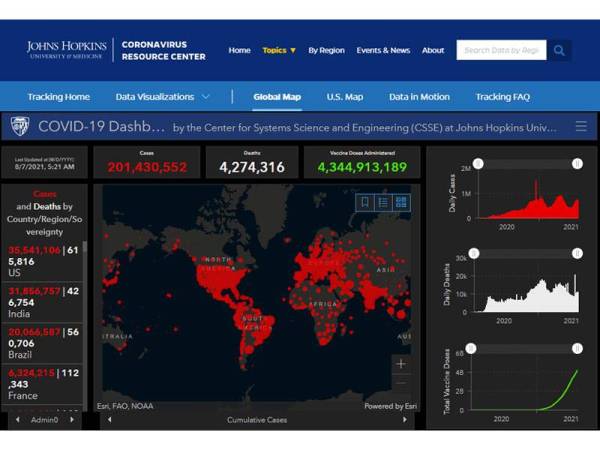600x450 pixels.
Task: Expand the Topics dropdown menu
Action: (x=279, y=50)
